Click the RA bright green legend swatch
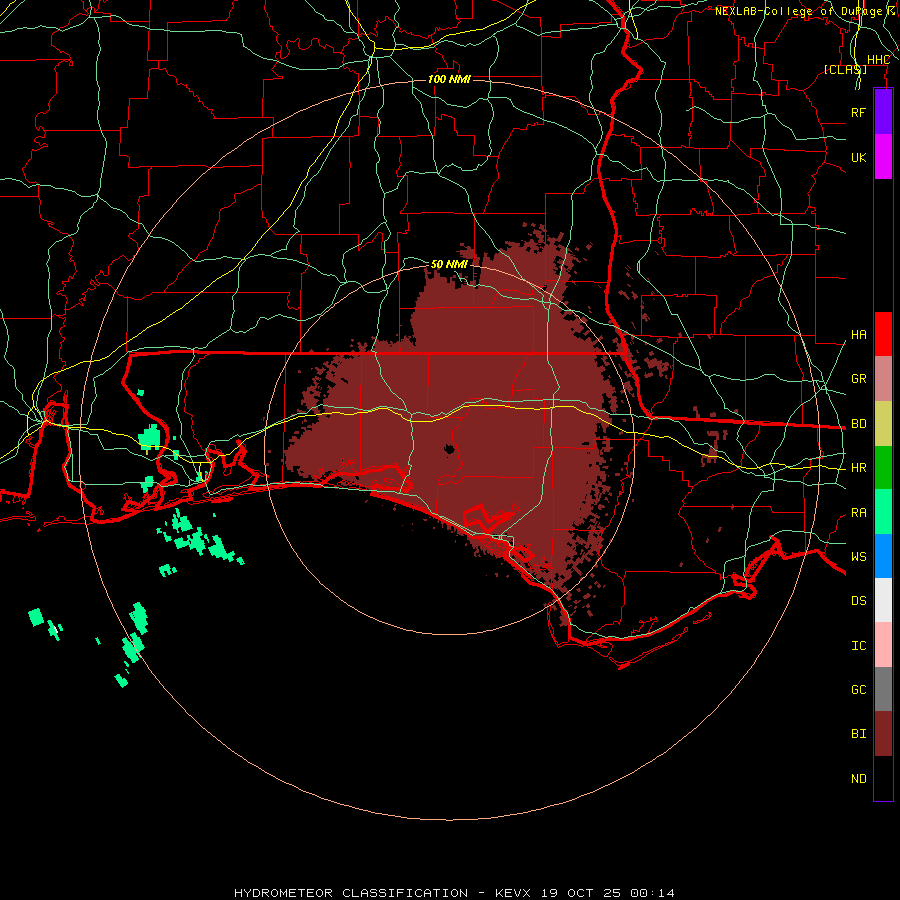 tap(883, 512)
